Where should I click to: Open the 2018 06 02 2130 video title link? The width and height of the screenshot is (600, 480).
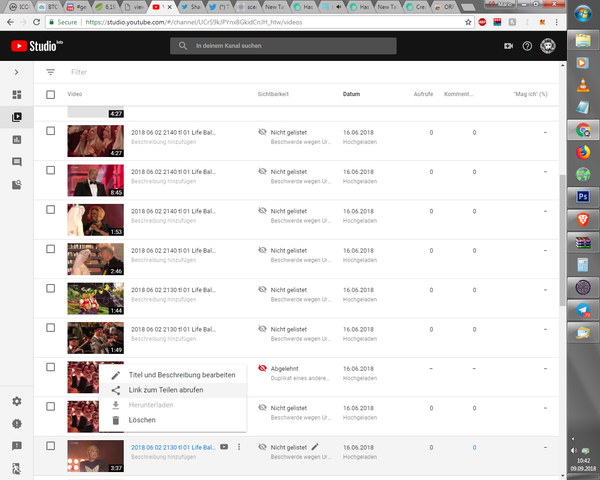click(x=173, y=447)
